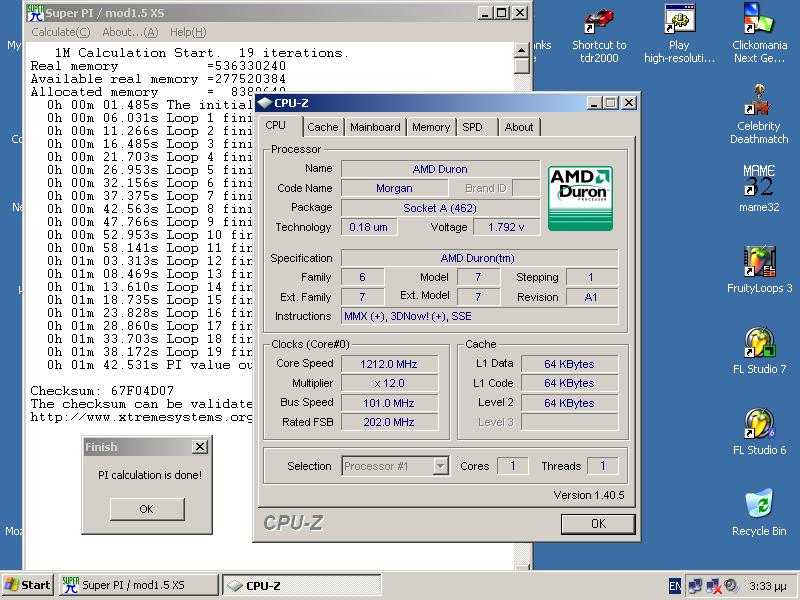The width and height of the screenshot is (800, 600).
Task: Click the Rated FSB value 202.0 MHz
Action: click(x=389, y=422)
